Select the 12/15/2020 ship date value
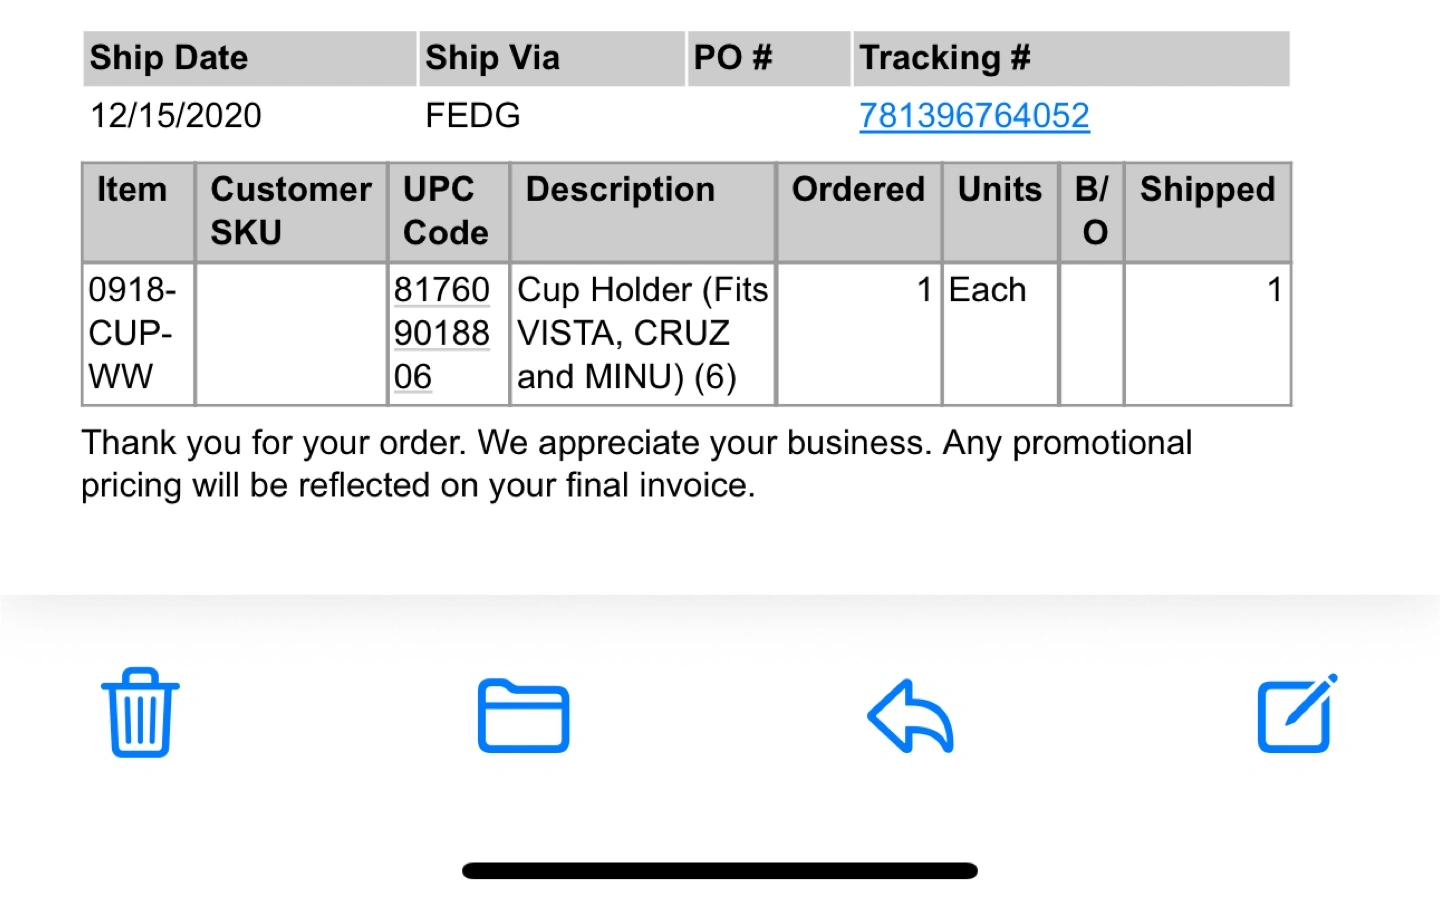 click(x=176, y=116)
